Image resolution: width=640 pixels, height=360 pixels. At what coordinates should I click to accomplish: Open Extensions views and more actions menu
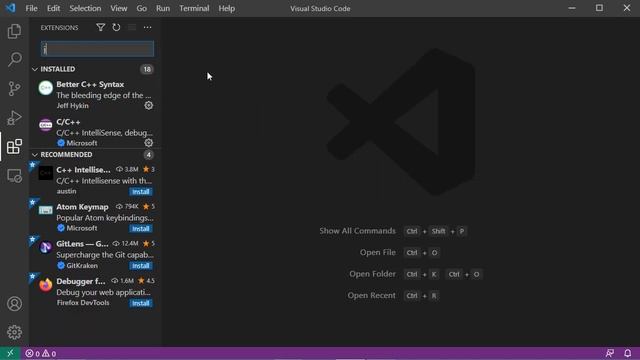point(147,27)
